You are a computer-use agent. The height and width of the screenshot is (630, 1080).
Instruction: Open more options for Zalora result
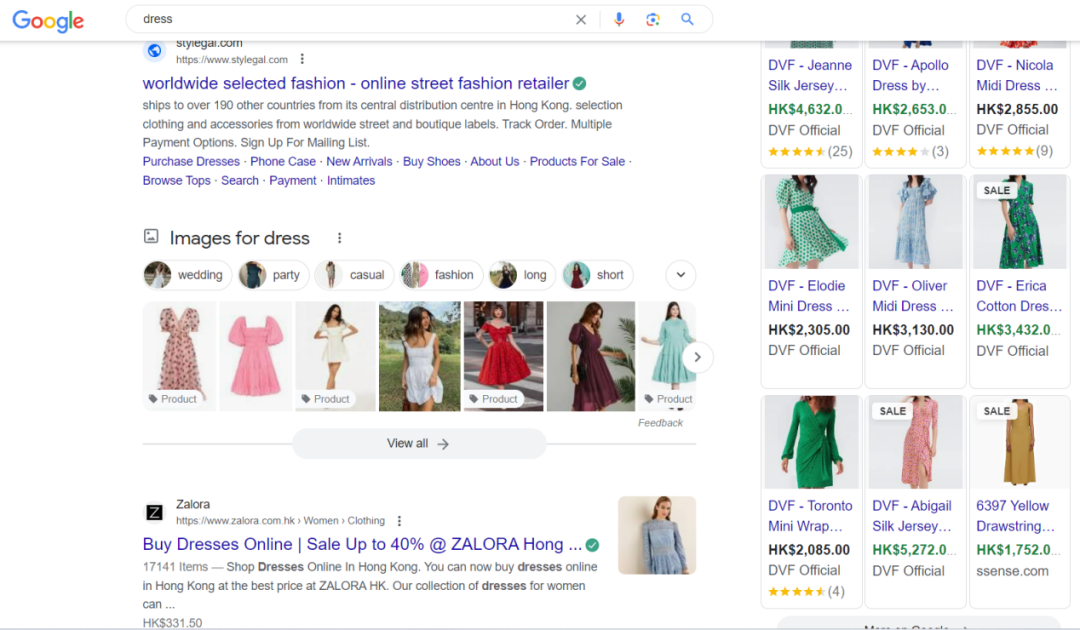(399, 521)
